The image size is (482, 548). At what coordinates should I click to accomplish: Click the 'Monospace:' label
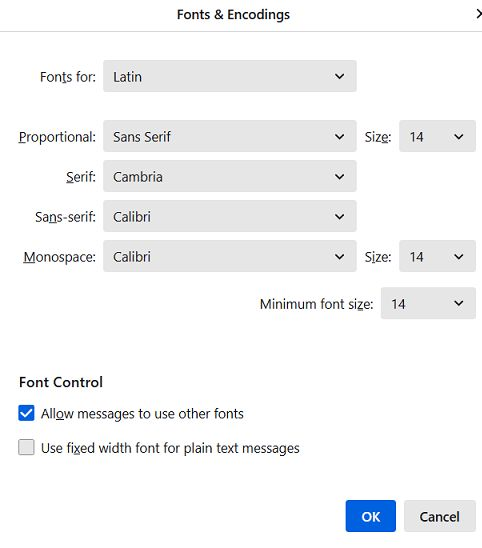[59, 257]
